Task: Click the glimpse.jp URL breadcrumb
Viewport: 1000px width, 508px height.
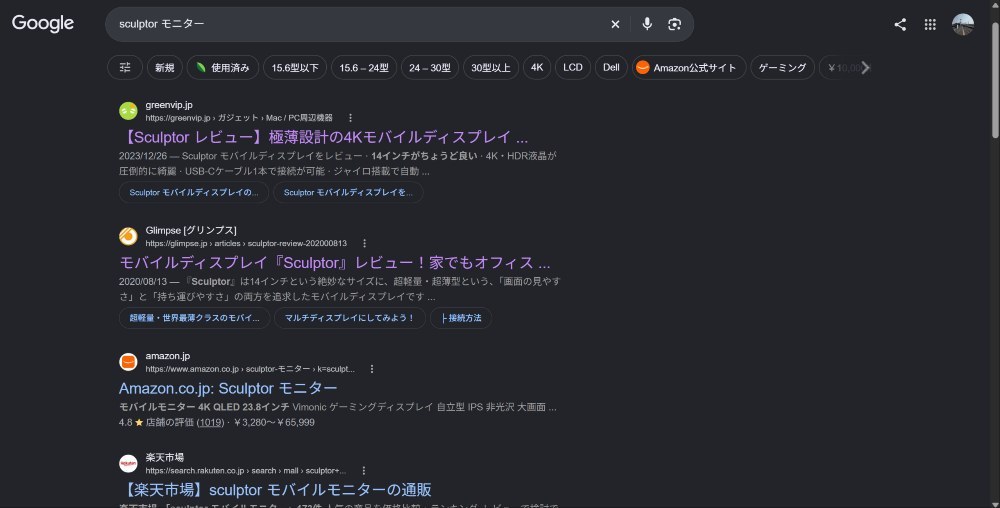Action: pos(246,243)
